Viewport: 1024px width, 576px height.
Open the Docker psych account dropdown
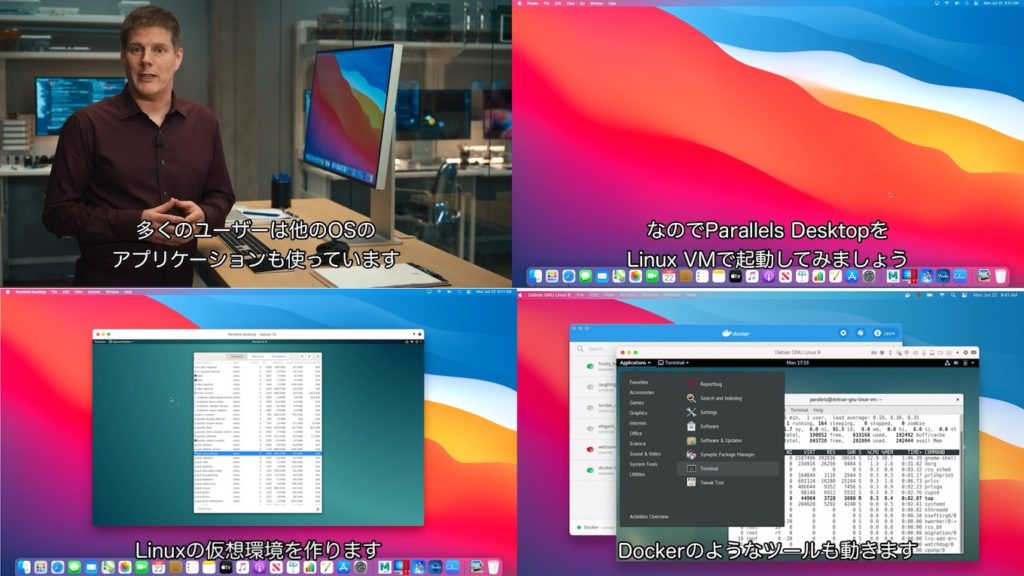pos(885,333)
